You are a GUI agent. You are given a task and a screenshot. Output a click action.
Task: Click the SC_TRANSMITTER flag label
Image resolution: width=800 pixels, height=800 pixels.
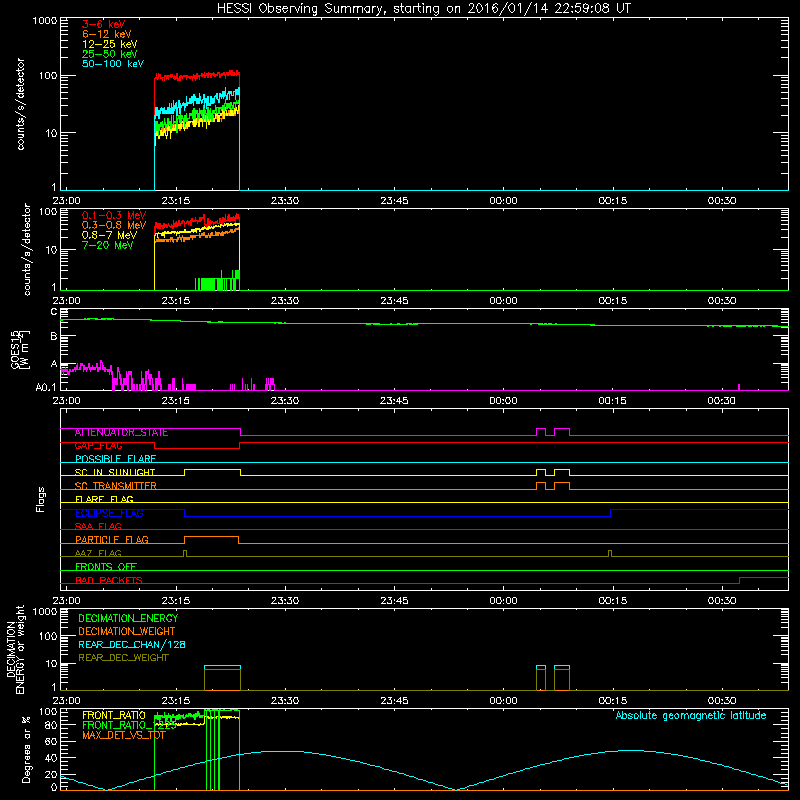tap(115, 486)
